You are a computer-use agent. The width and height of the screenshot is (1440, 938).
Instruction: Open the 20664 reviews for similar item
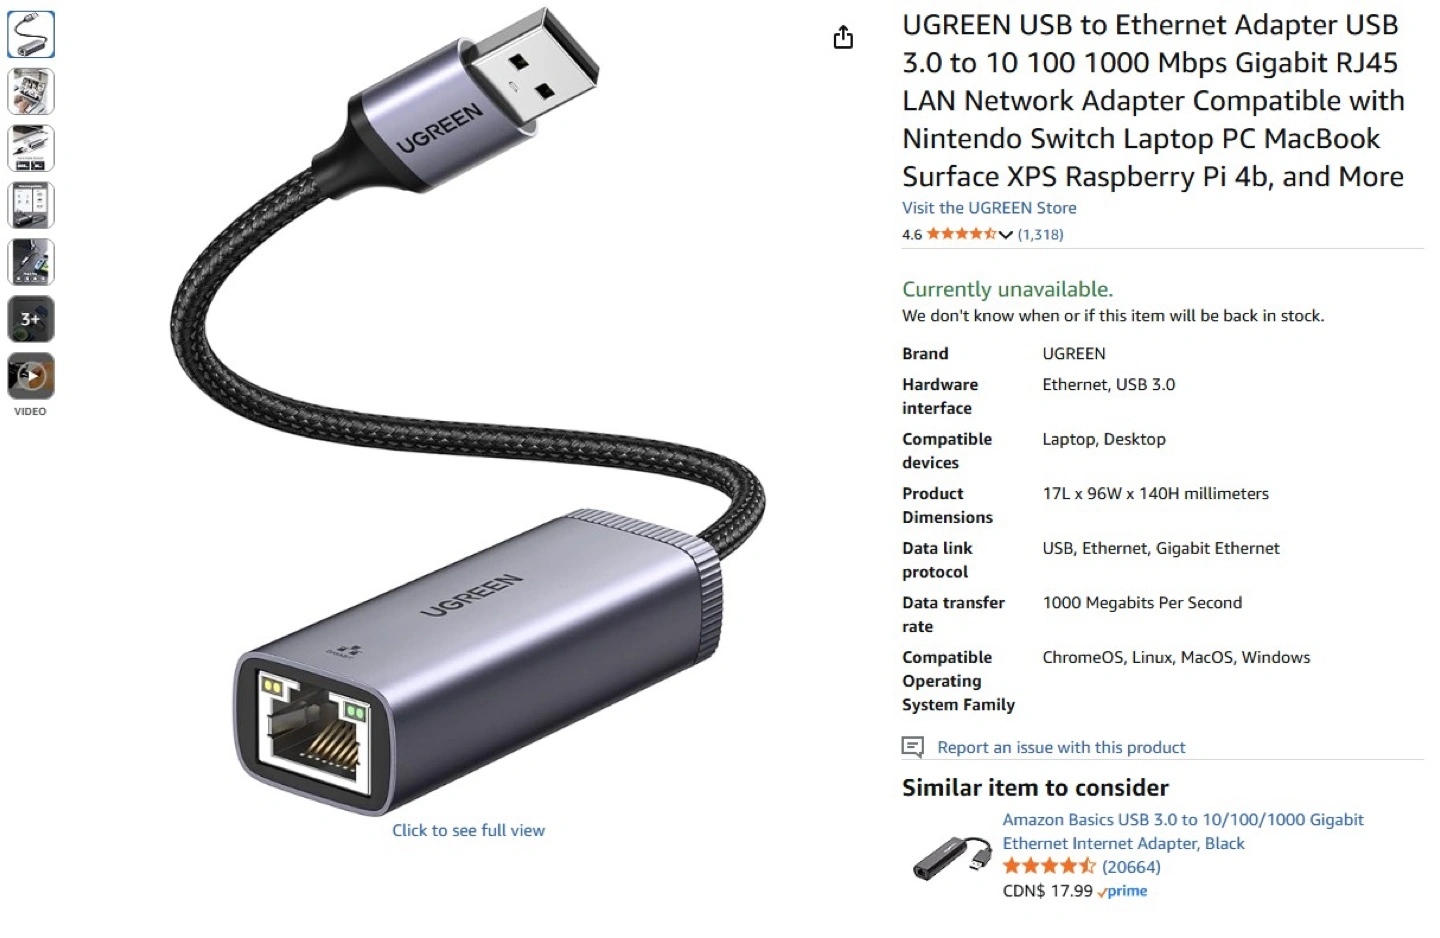click(1131, 867)
